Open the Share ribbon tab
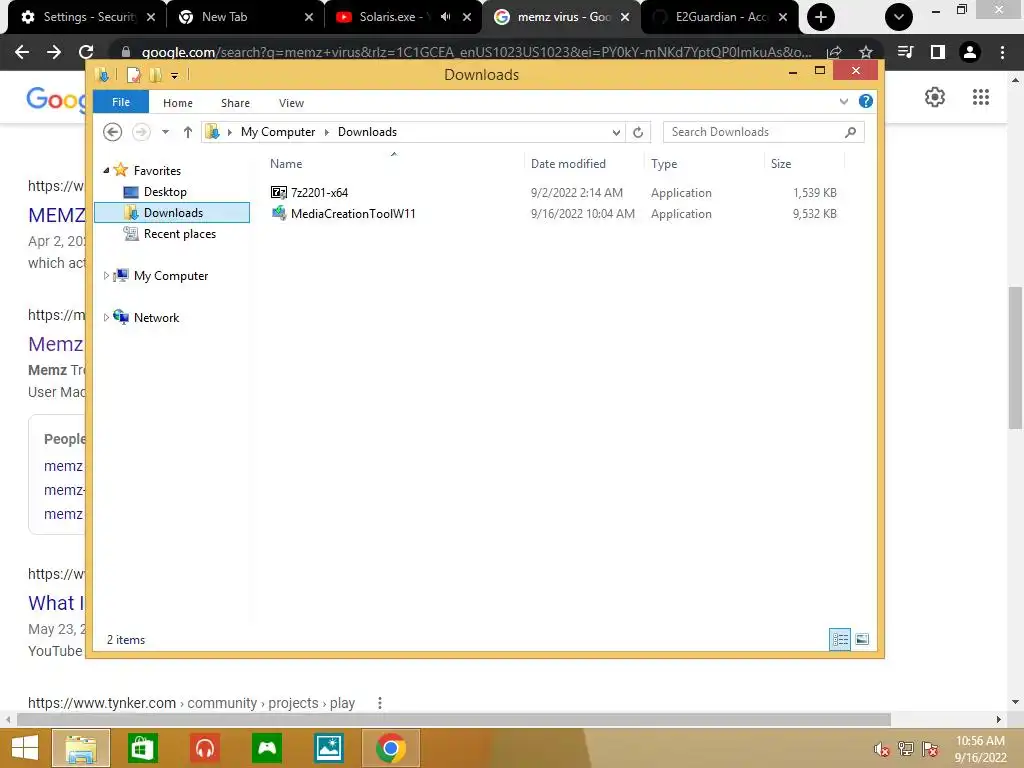Screen dimensions: 1024x768 coord(235,103)
